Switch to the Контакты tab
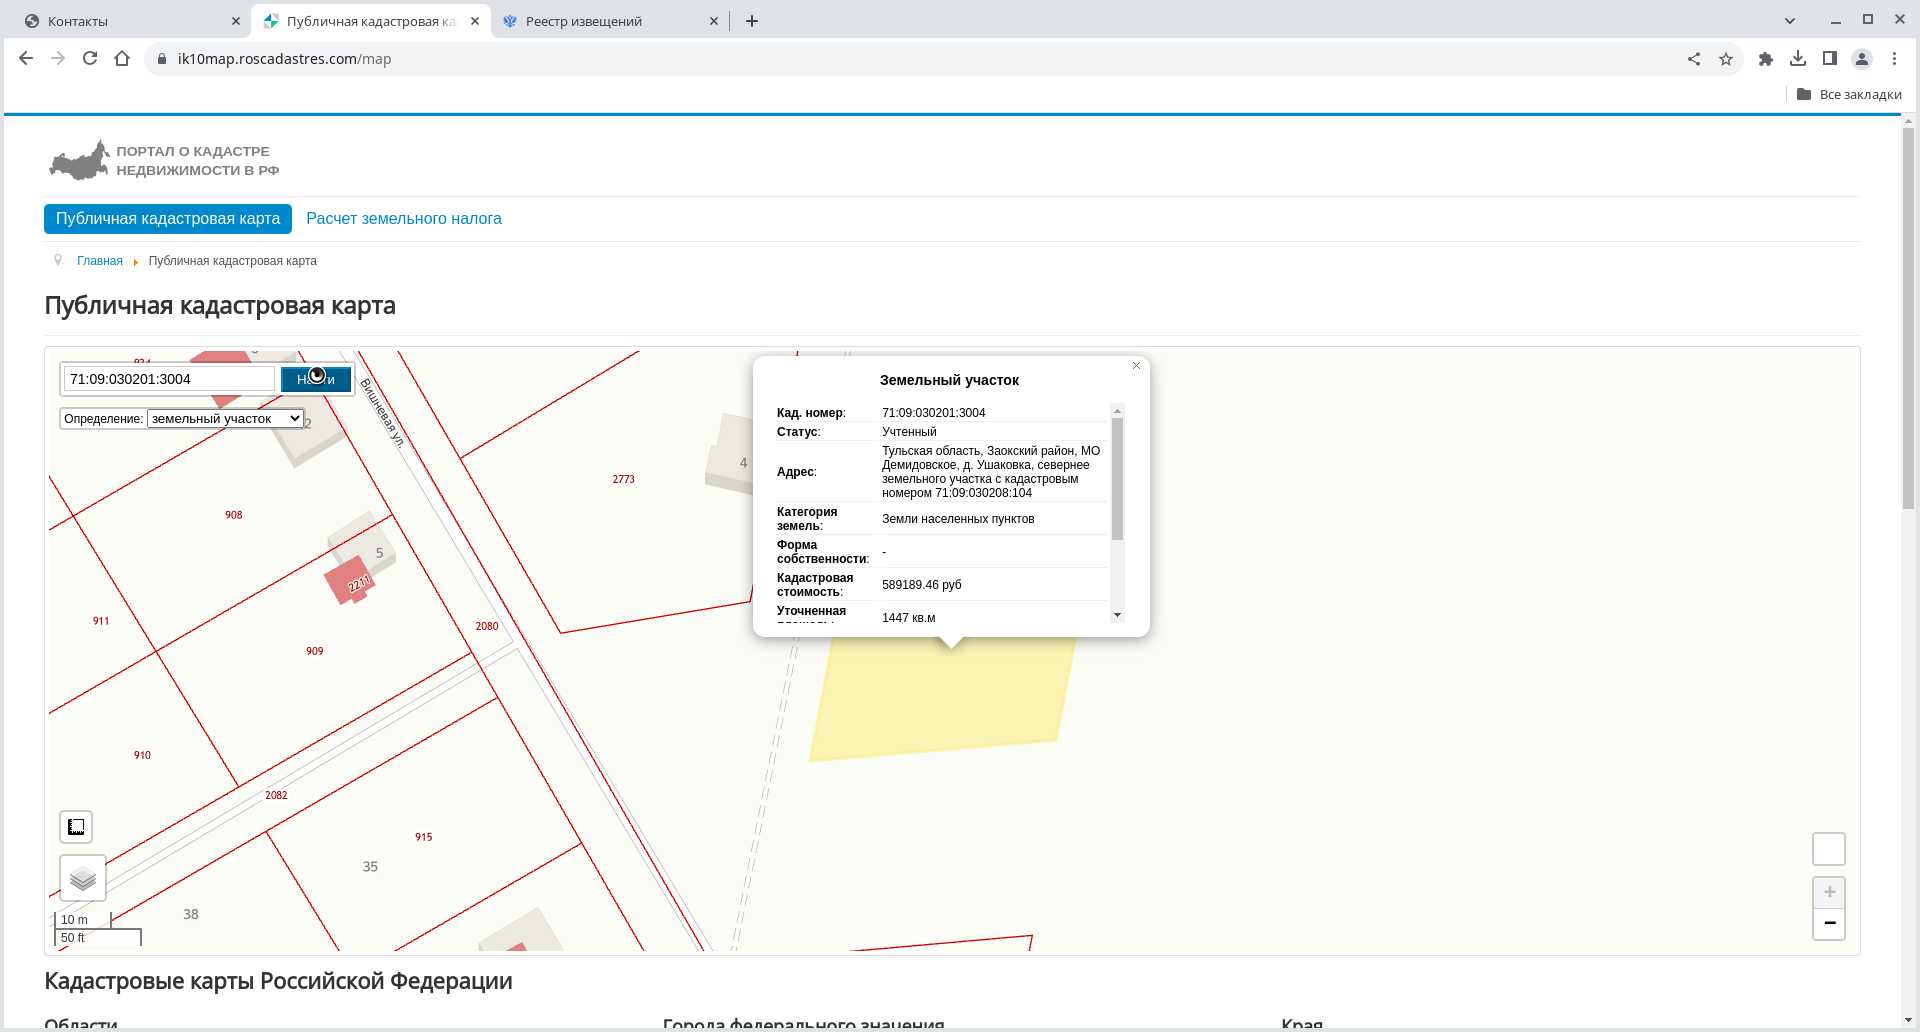 tap(130, 21)
